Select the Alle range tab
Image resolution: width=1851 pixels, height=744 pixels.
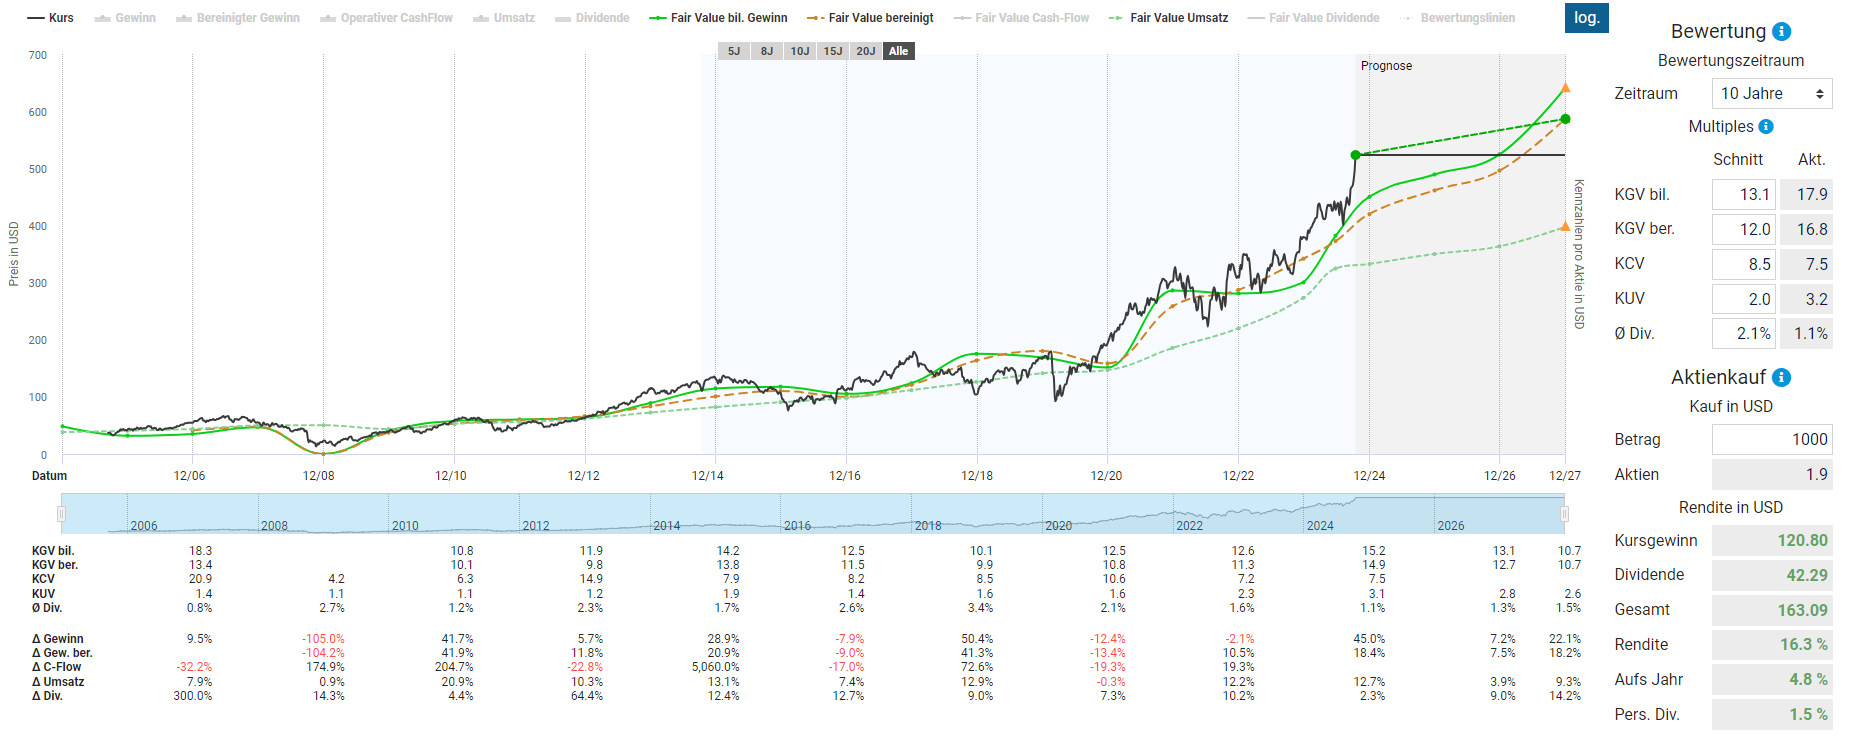[x=899, y=51]
